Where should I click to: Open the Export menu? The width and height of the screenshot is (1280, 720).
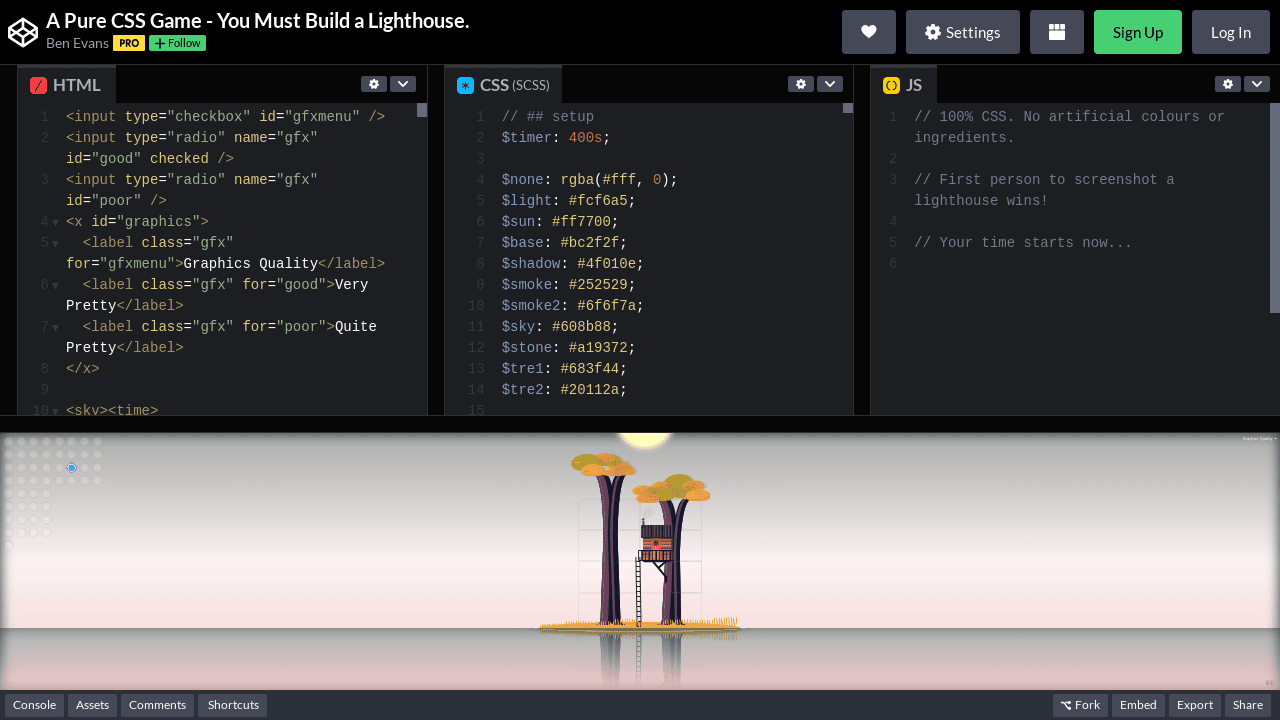[1195, 705]
